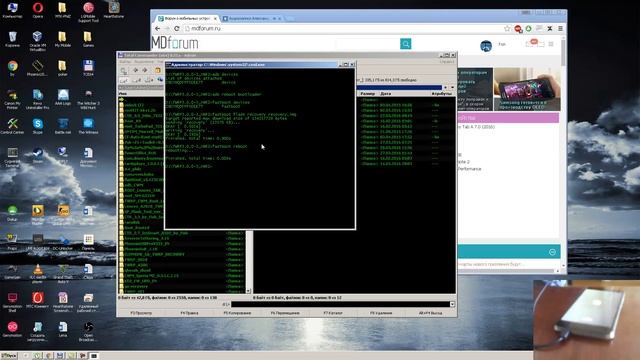The height and width of the screenshot is (360, 640).
Task: Open the Open Broadcaster desktop icon
Action: pos(88,331)
